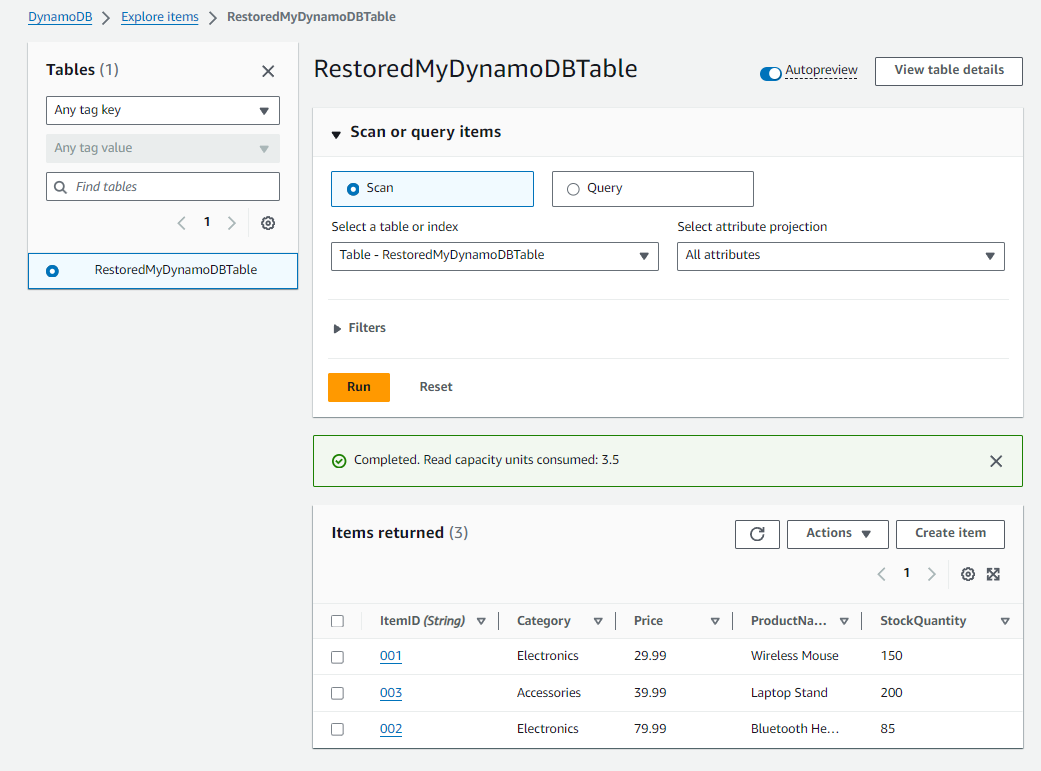Sort by Category column arrow
1041x771 pixels.
pyautogui.click(x=598, y=622)
